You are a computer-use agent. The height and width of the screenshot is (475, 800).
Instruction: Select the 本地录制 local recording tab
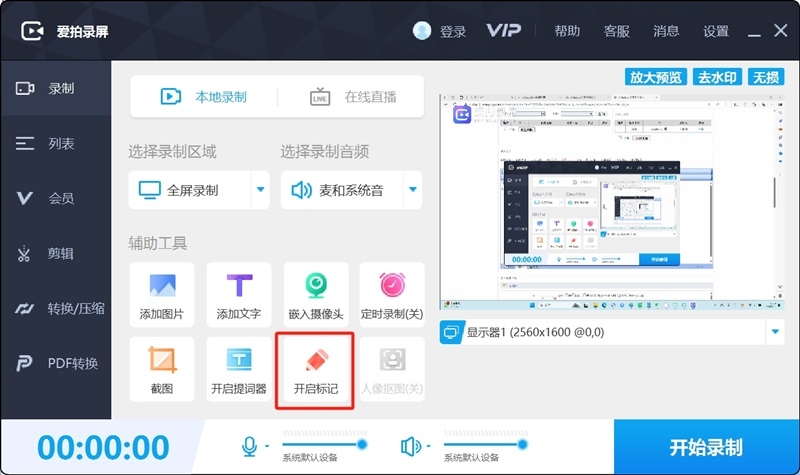pos(204,97)
